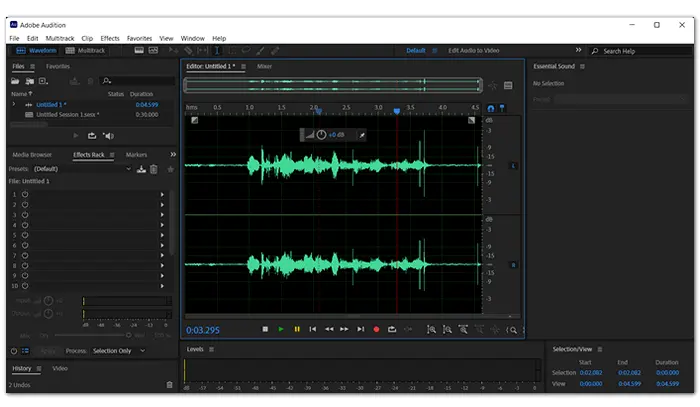This screenshot has height=407, width=700.
Task: Select the Default workspace
Action: point(416,50)
